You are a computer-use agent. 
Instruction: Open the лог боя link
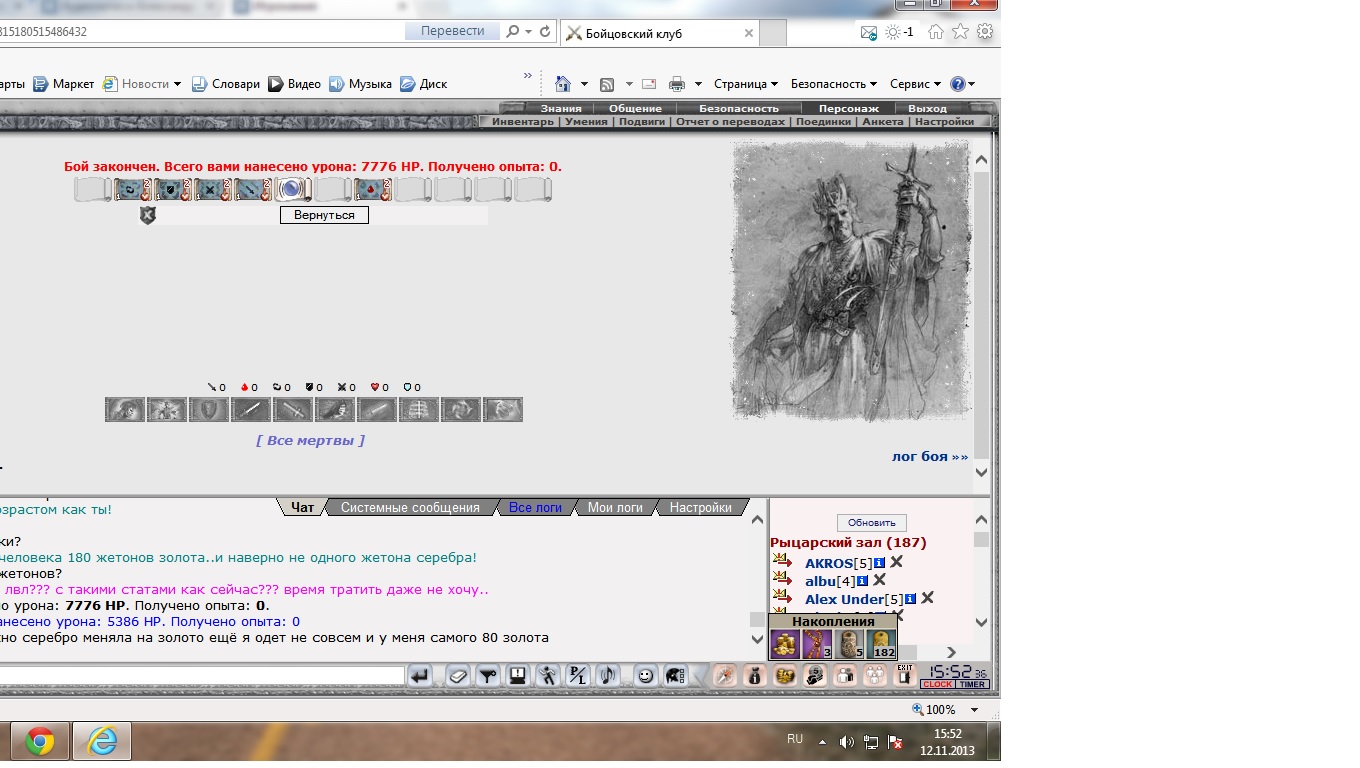(x=930, y=456)
